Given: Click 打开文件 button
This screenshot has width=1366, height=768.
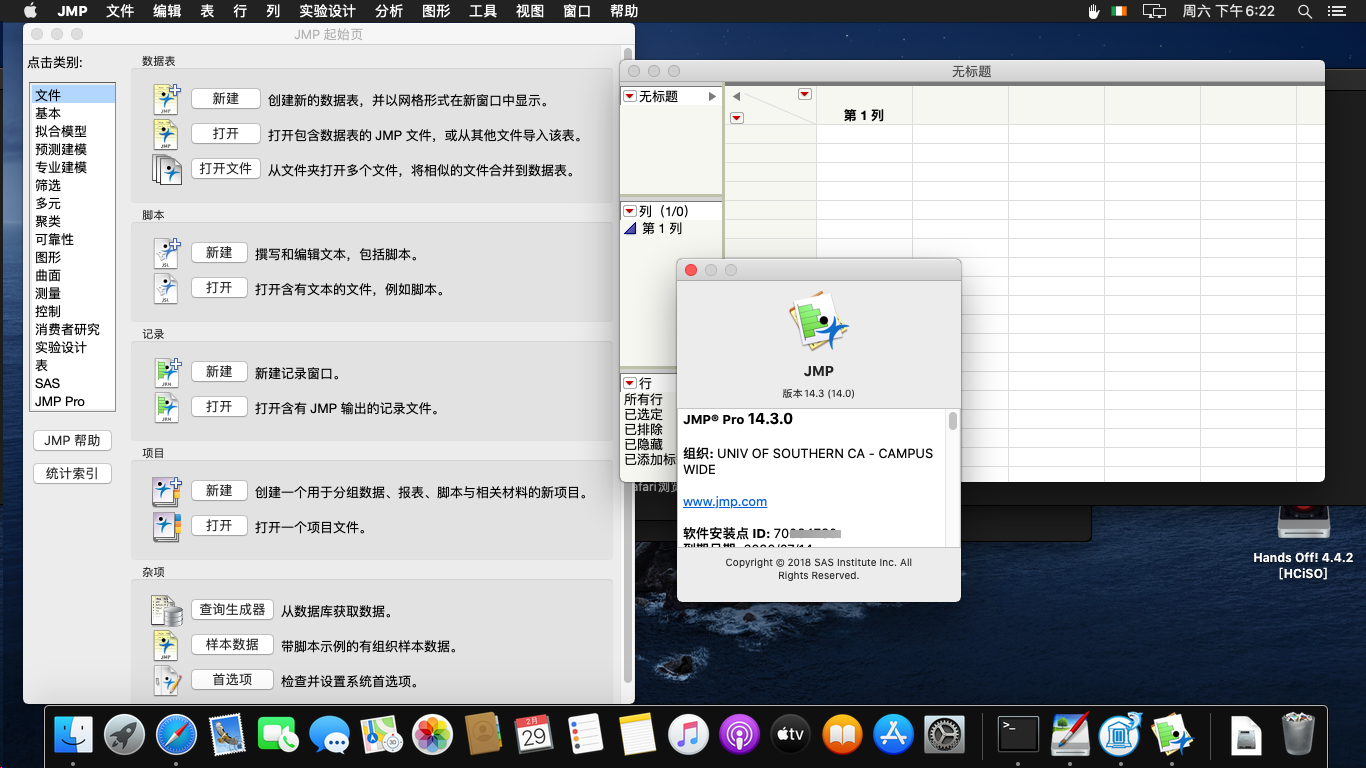Looking at the screenshot, I should pyautogui.click(x=226, y=169).
